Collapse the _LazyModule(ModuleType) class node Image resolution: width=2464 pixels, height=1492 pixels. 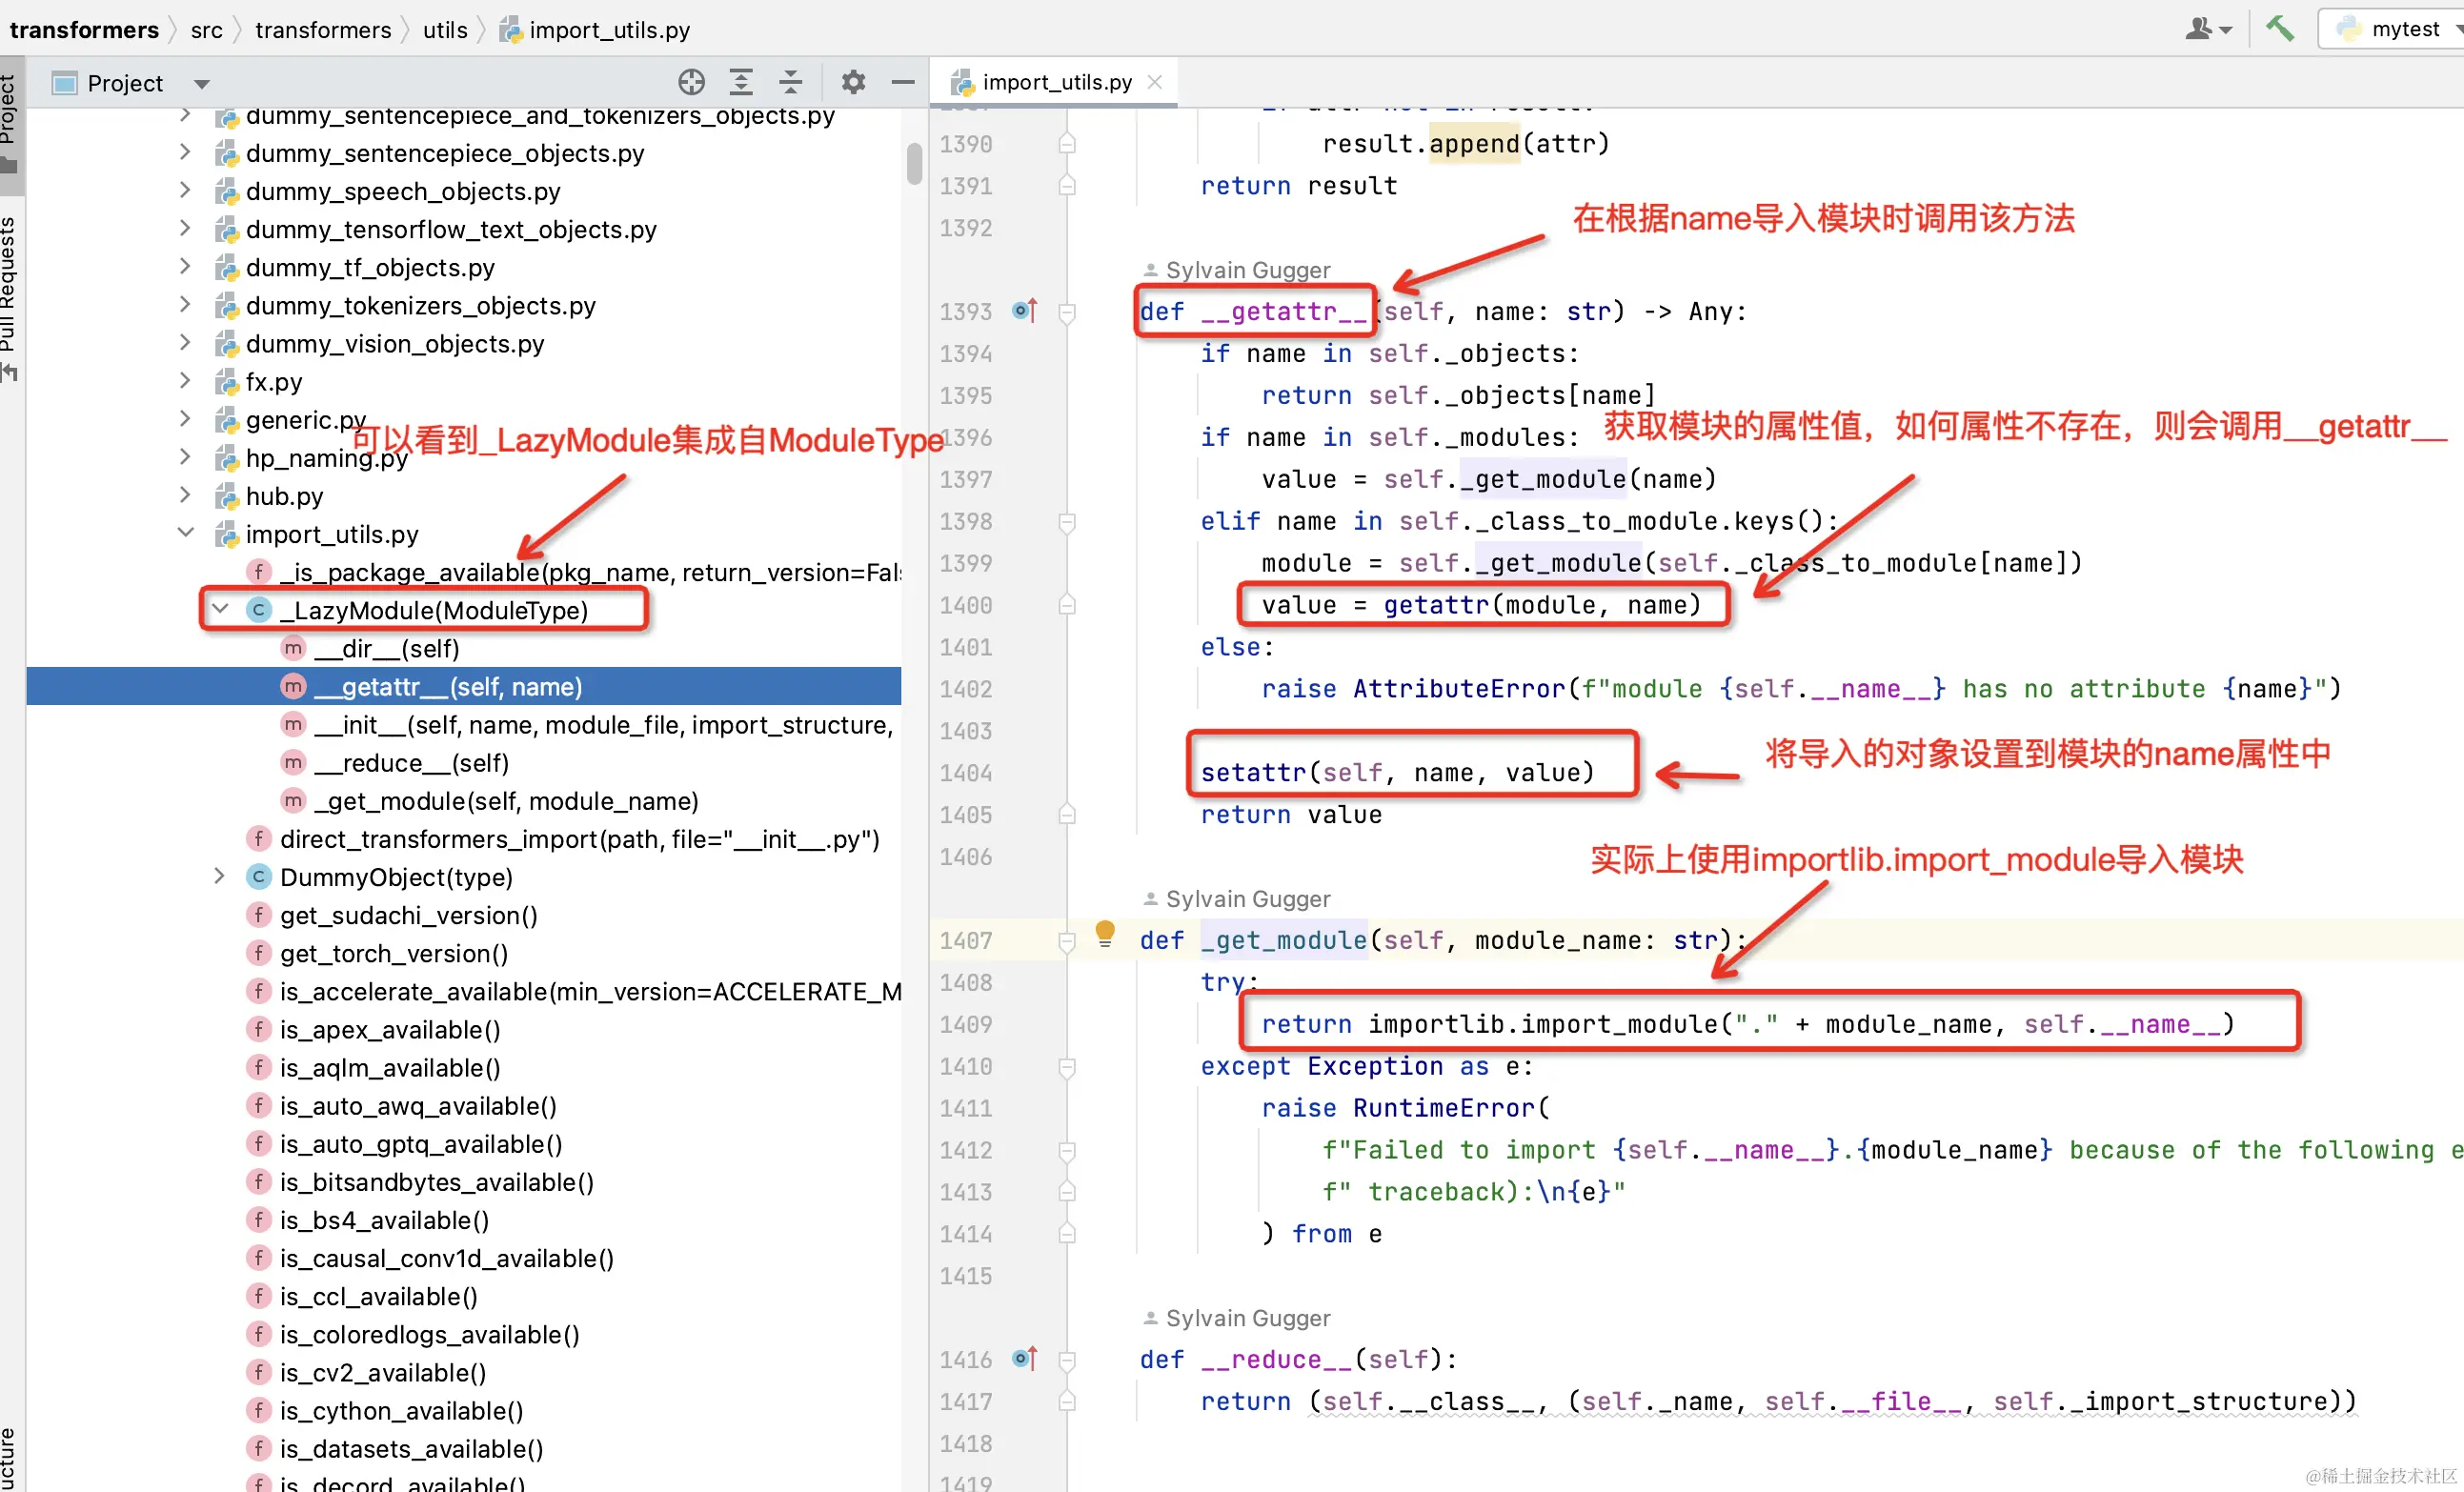pos(220,609)
